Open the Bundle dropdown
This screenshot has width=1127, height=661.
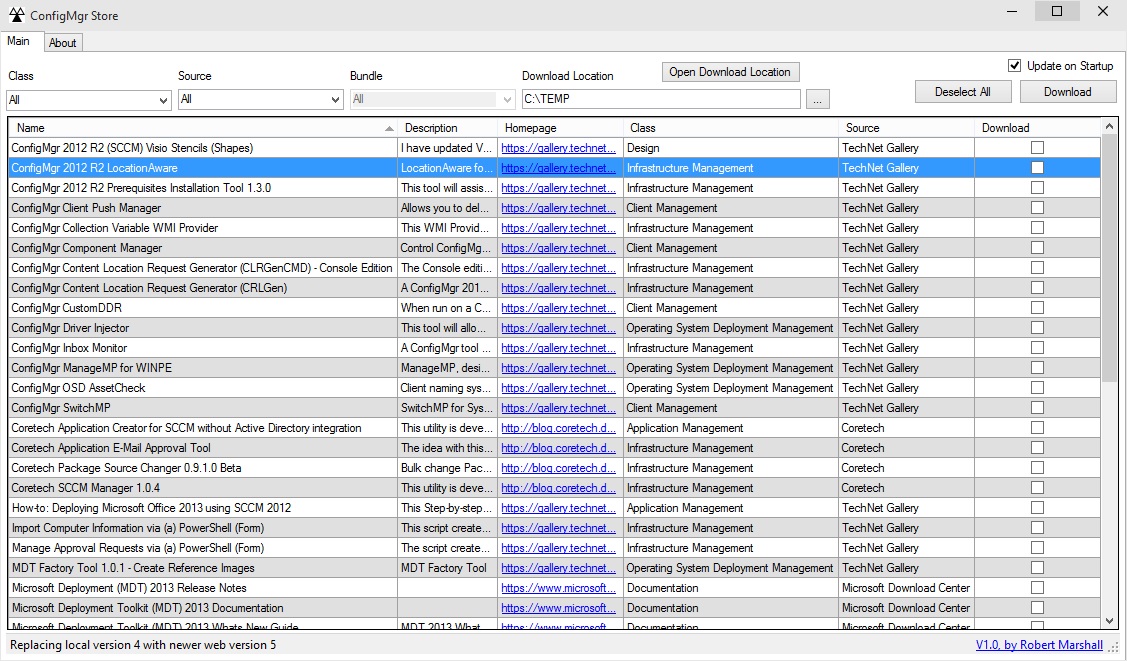(x=507, y=100)
